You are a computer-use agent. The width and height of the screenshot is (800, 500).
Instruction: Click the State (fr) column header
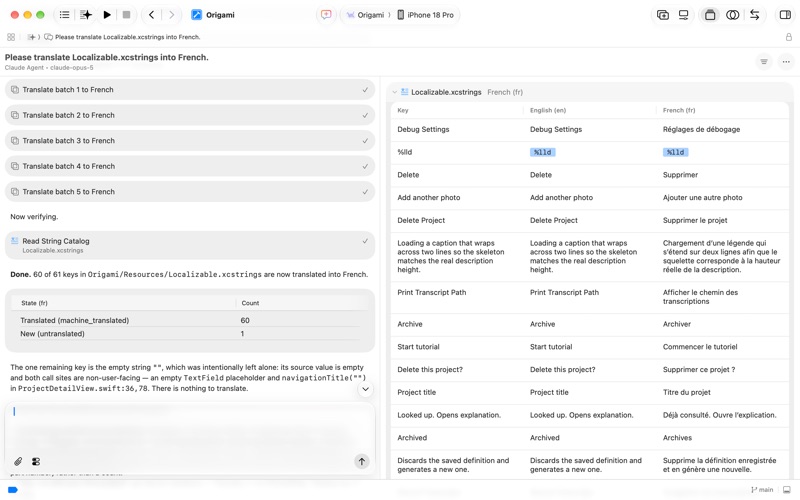[x=34, y=303]
